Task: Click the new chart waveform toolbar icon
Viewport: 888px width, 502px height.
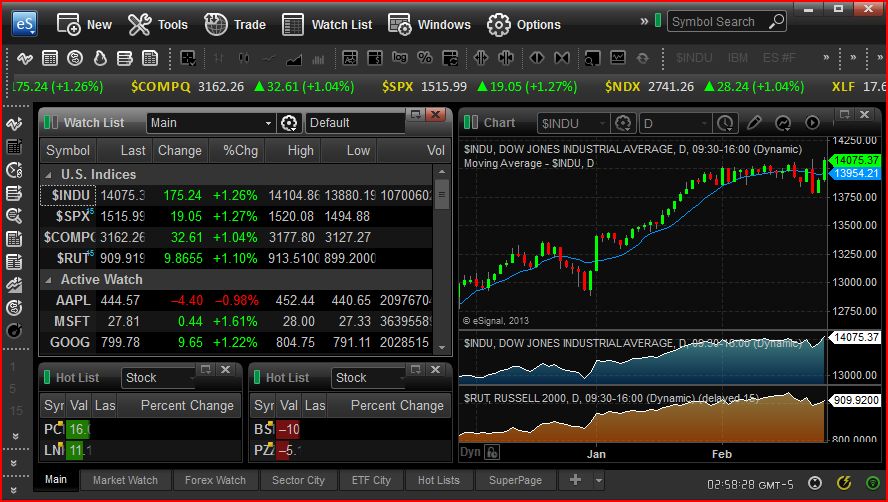Action: coord(25,58)
